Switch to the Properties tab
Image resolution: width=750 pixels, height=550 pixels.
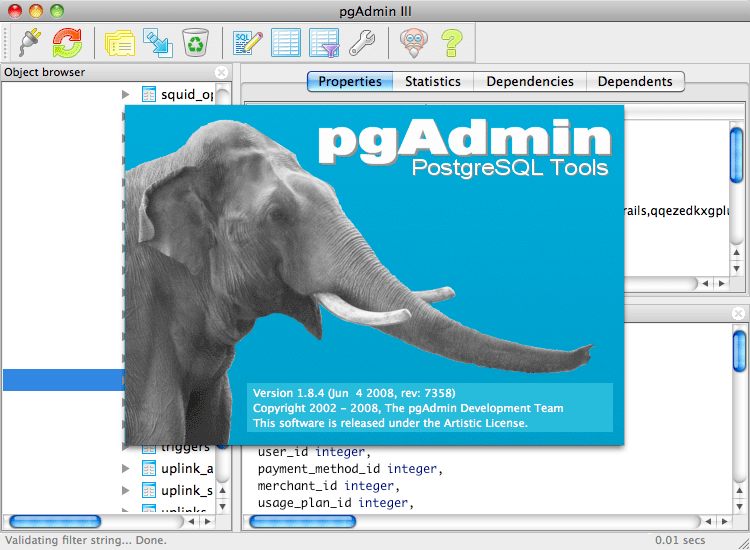click(350, 81)
